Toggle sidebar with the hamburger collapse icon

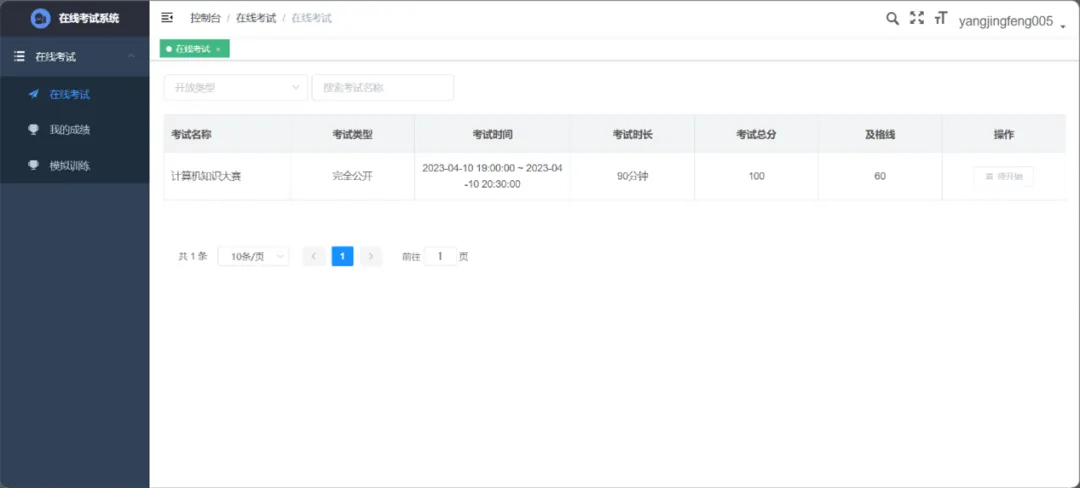coord(167,18)
